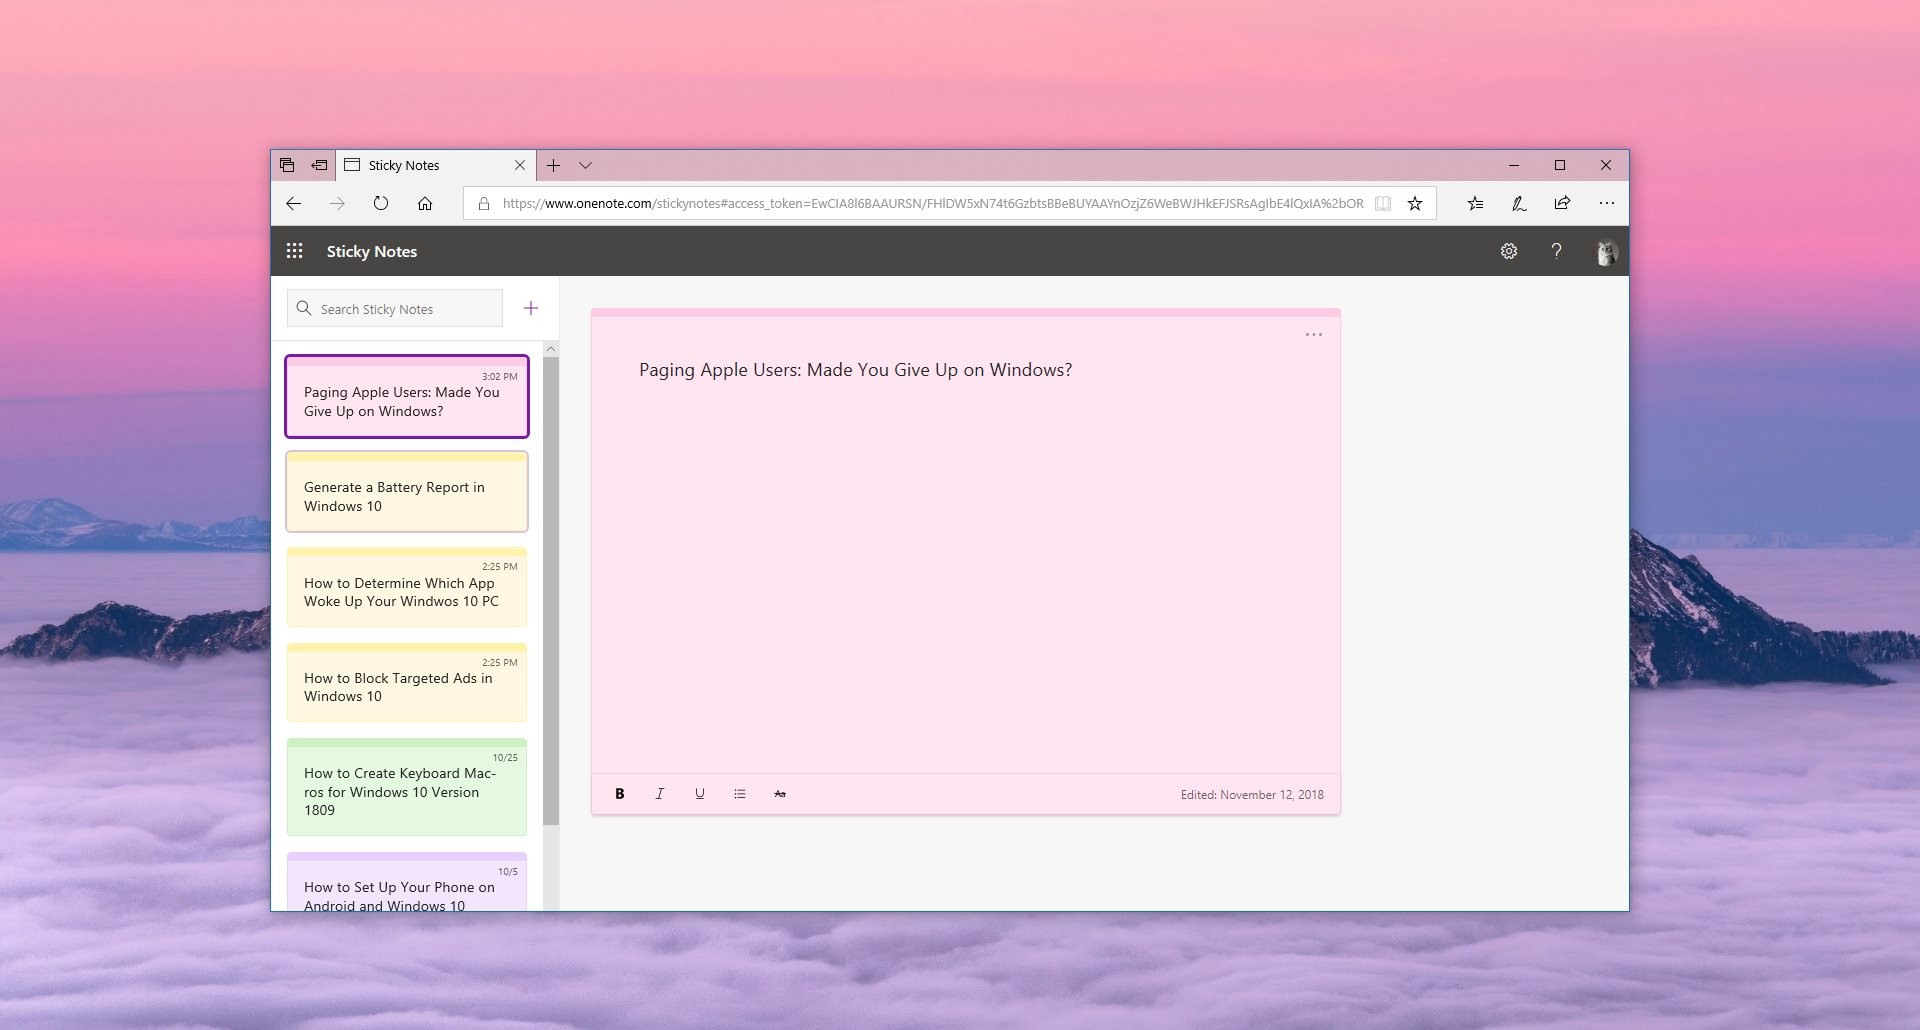This screenshot has width=1920, height=1030.
Task: Open How to Create Keyboard Macros note
Action: coord(407,787)
